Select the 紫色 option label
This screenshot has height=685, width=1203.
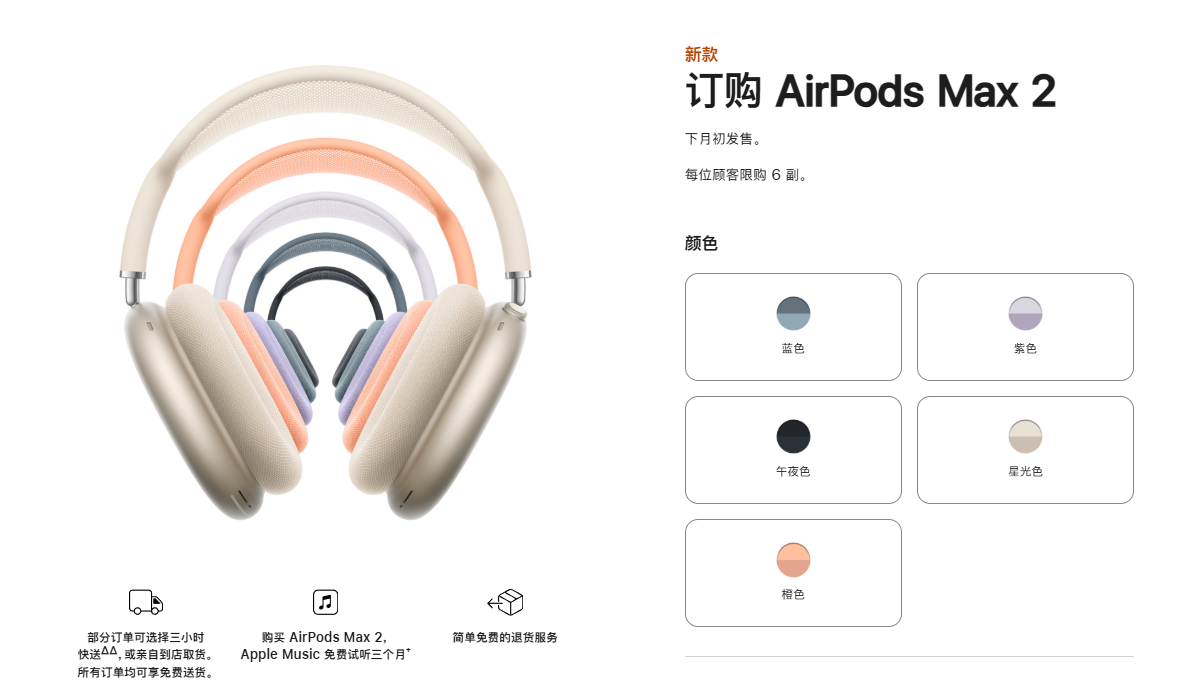(x=1025, y=349)
